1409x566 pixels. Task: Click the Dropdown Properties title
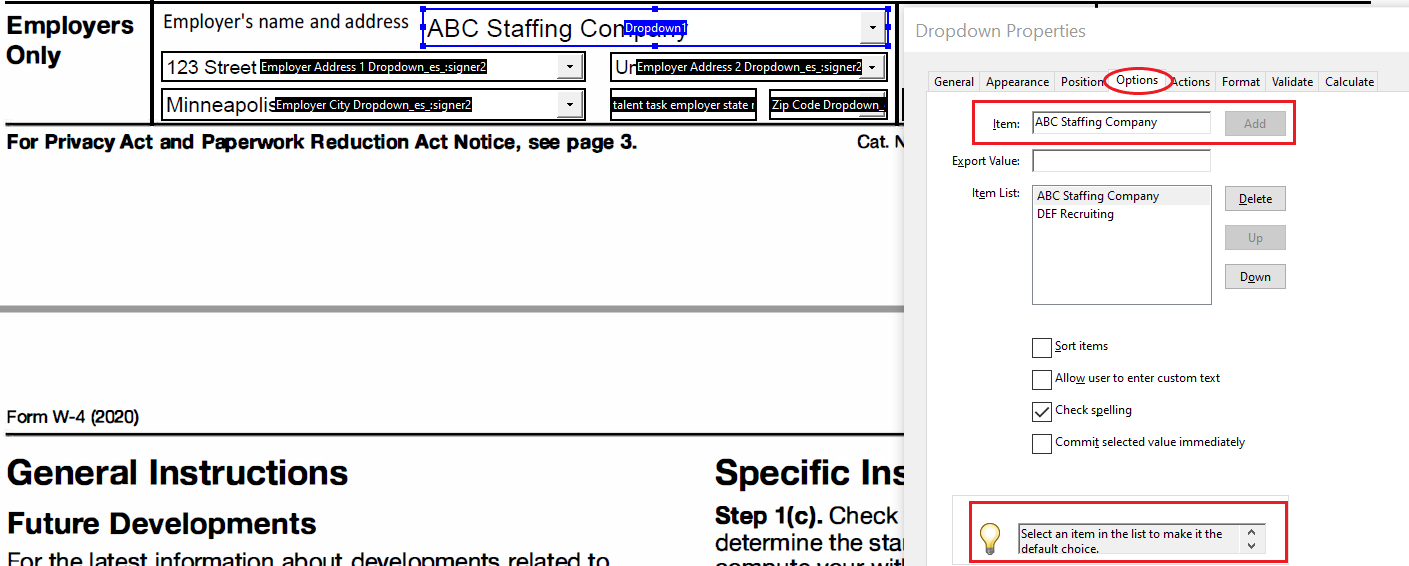click(x=1000, y=31)
